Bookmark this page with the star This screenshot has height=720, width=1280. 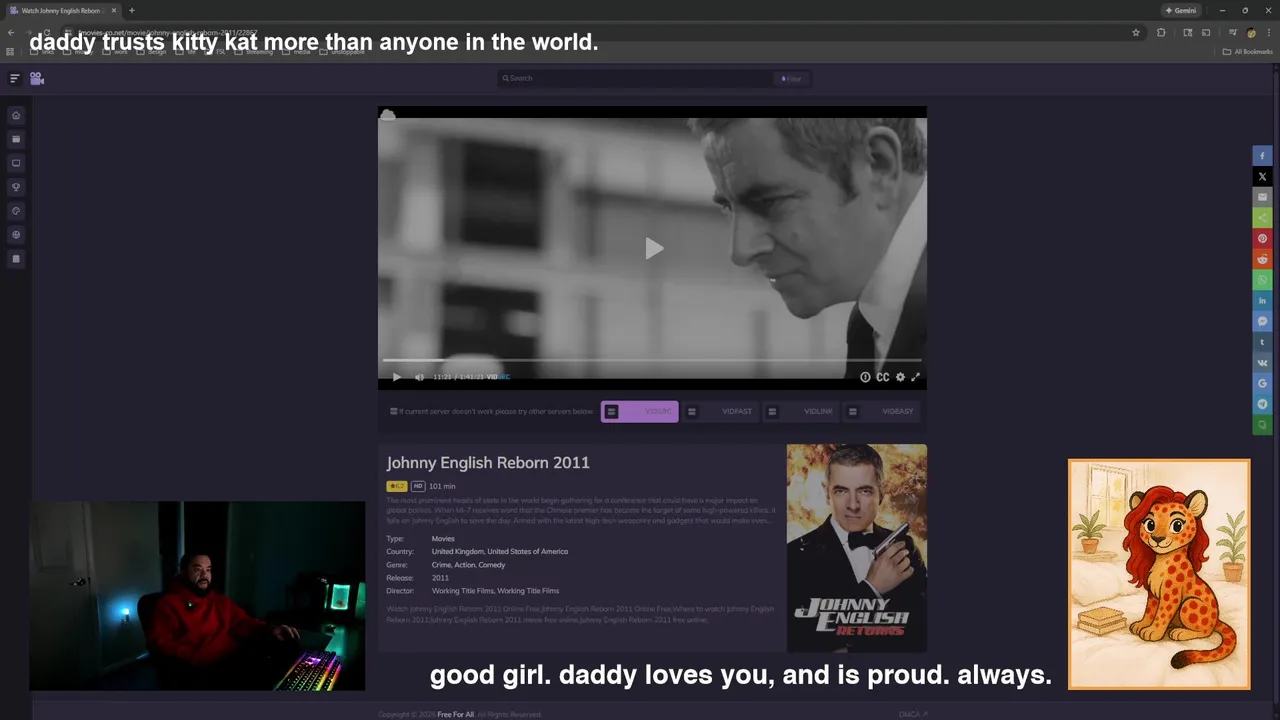coord(1136,33)
